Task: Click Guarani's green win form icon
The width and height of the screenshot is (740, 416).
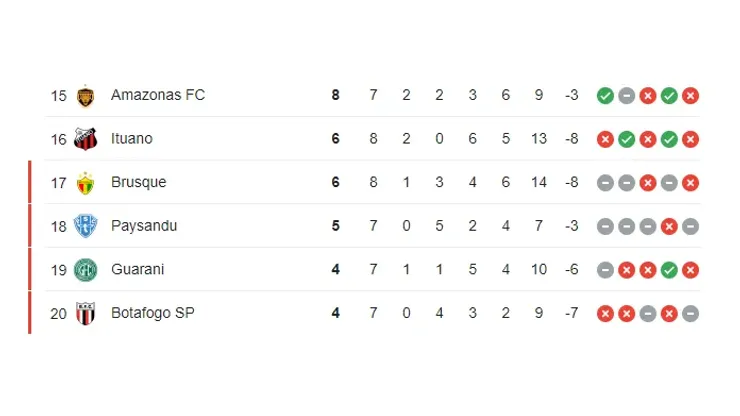Action: (669, 270)
